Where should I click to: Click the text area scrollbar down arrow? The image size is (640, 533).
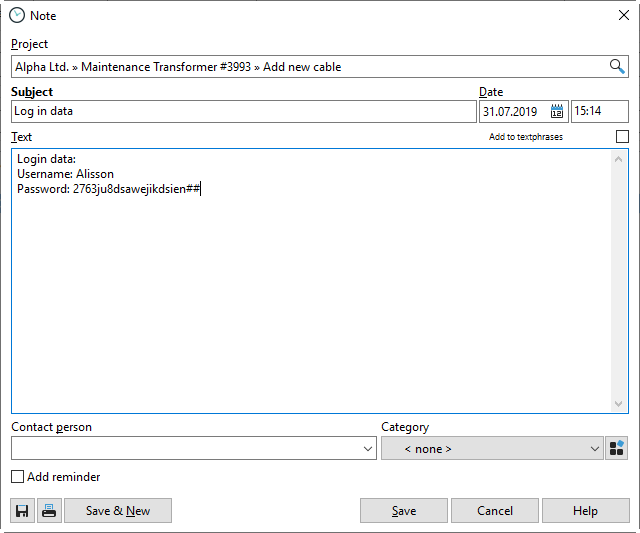click(618, 403)
